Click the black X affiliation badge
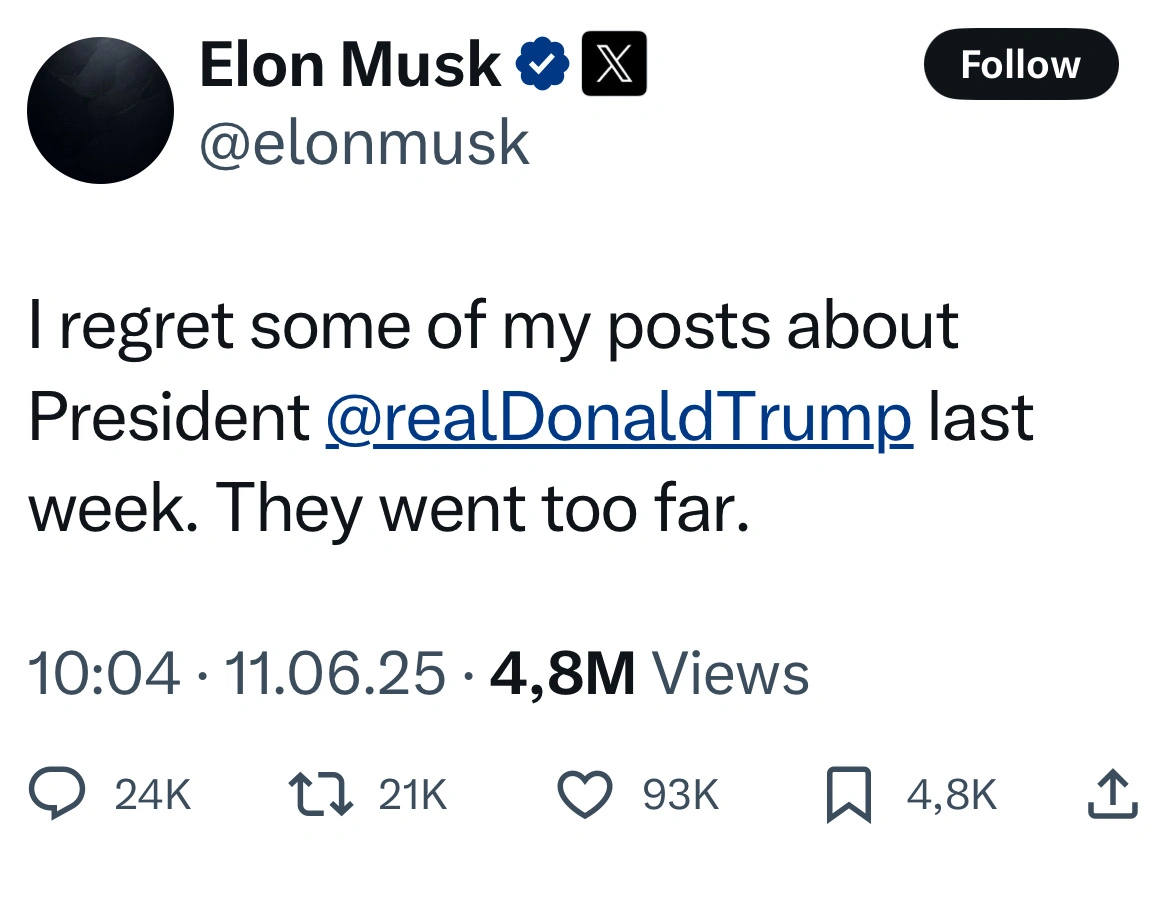The width and height of the screenshot is (1170, 902). point(614,64)
